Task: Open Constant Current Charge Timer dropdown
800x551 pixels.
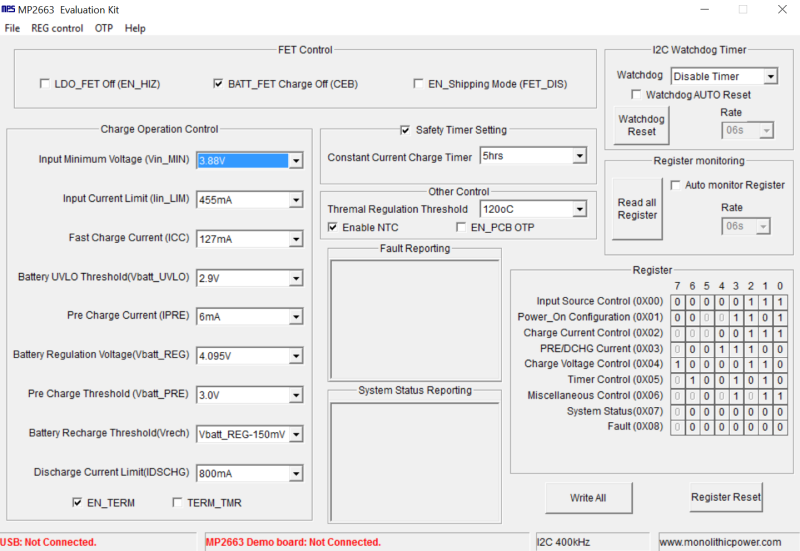Action: pos(580,156)
